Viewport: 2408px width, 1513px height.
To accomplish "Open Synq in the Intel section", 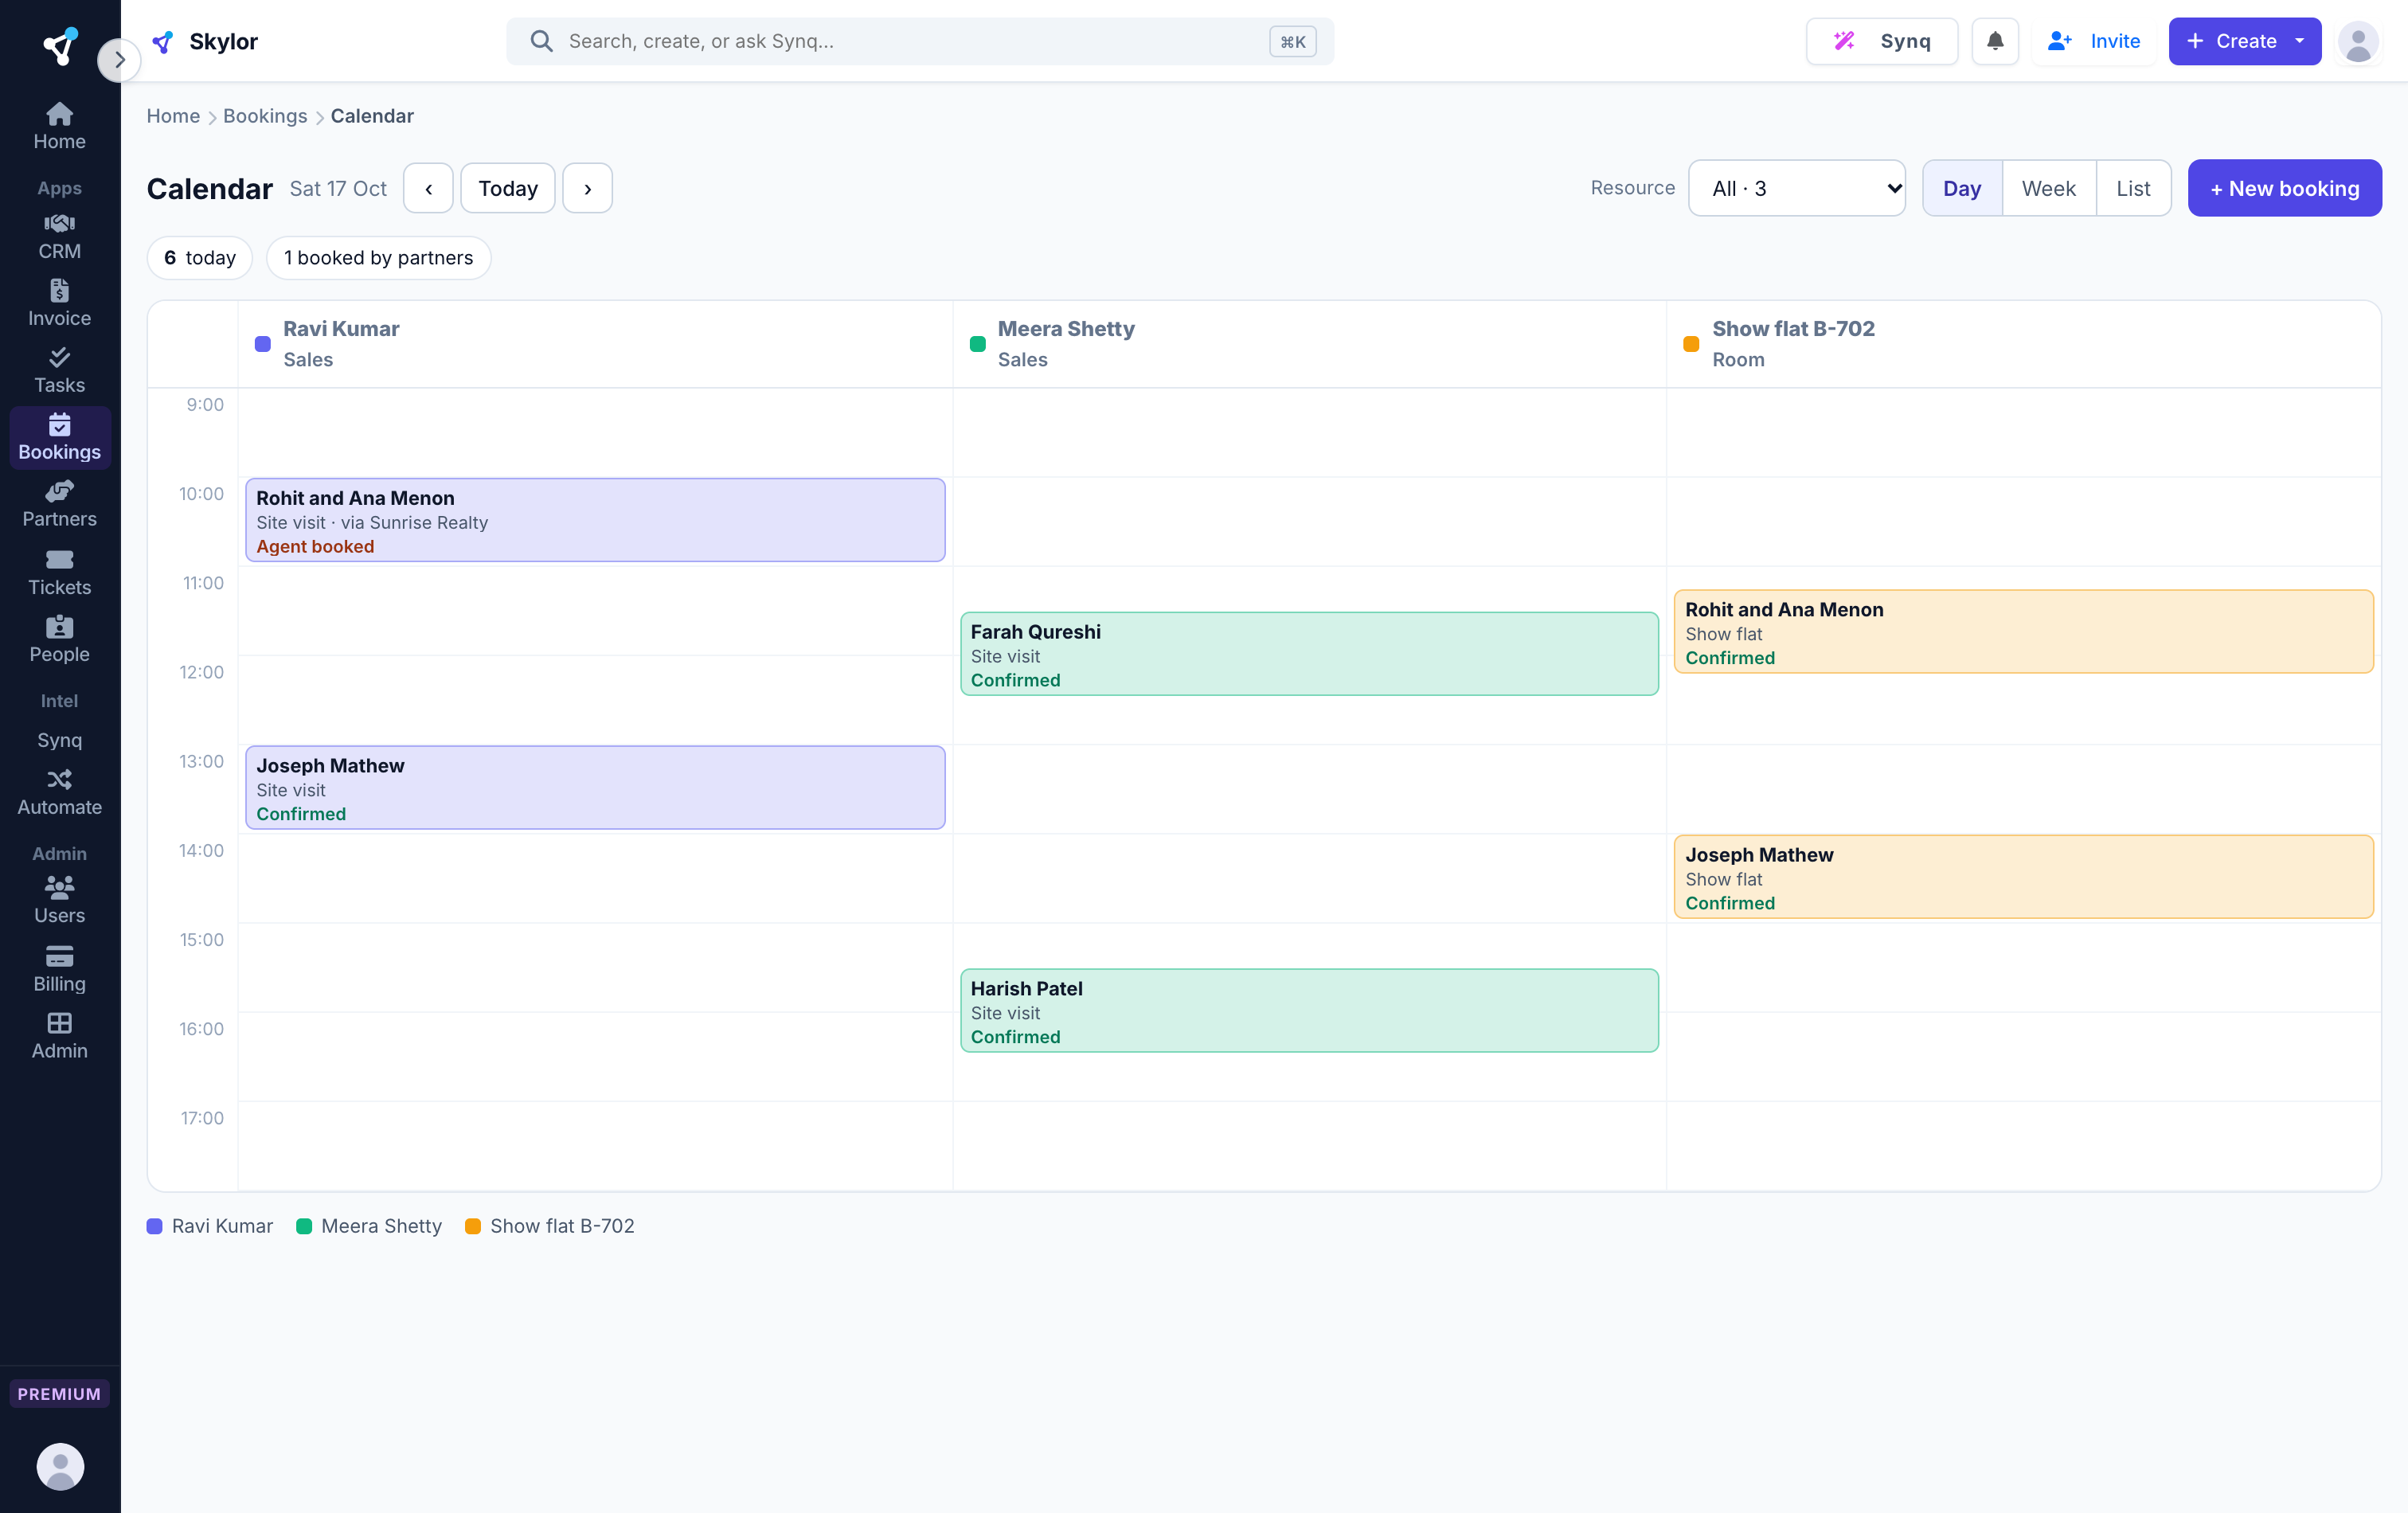I will point(59,740).
